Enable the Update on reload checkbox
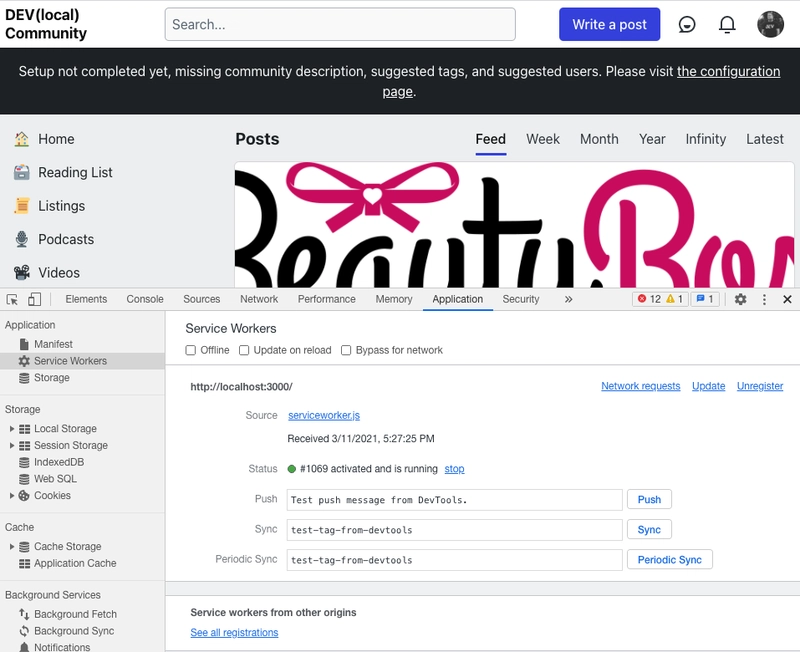The height and width of the screenshot is (652, 800). 244,350
